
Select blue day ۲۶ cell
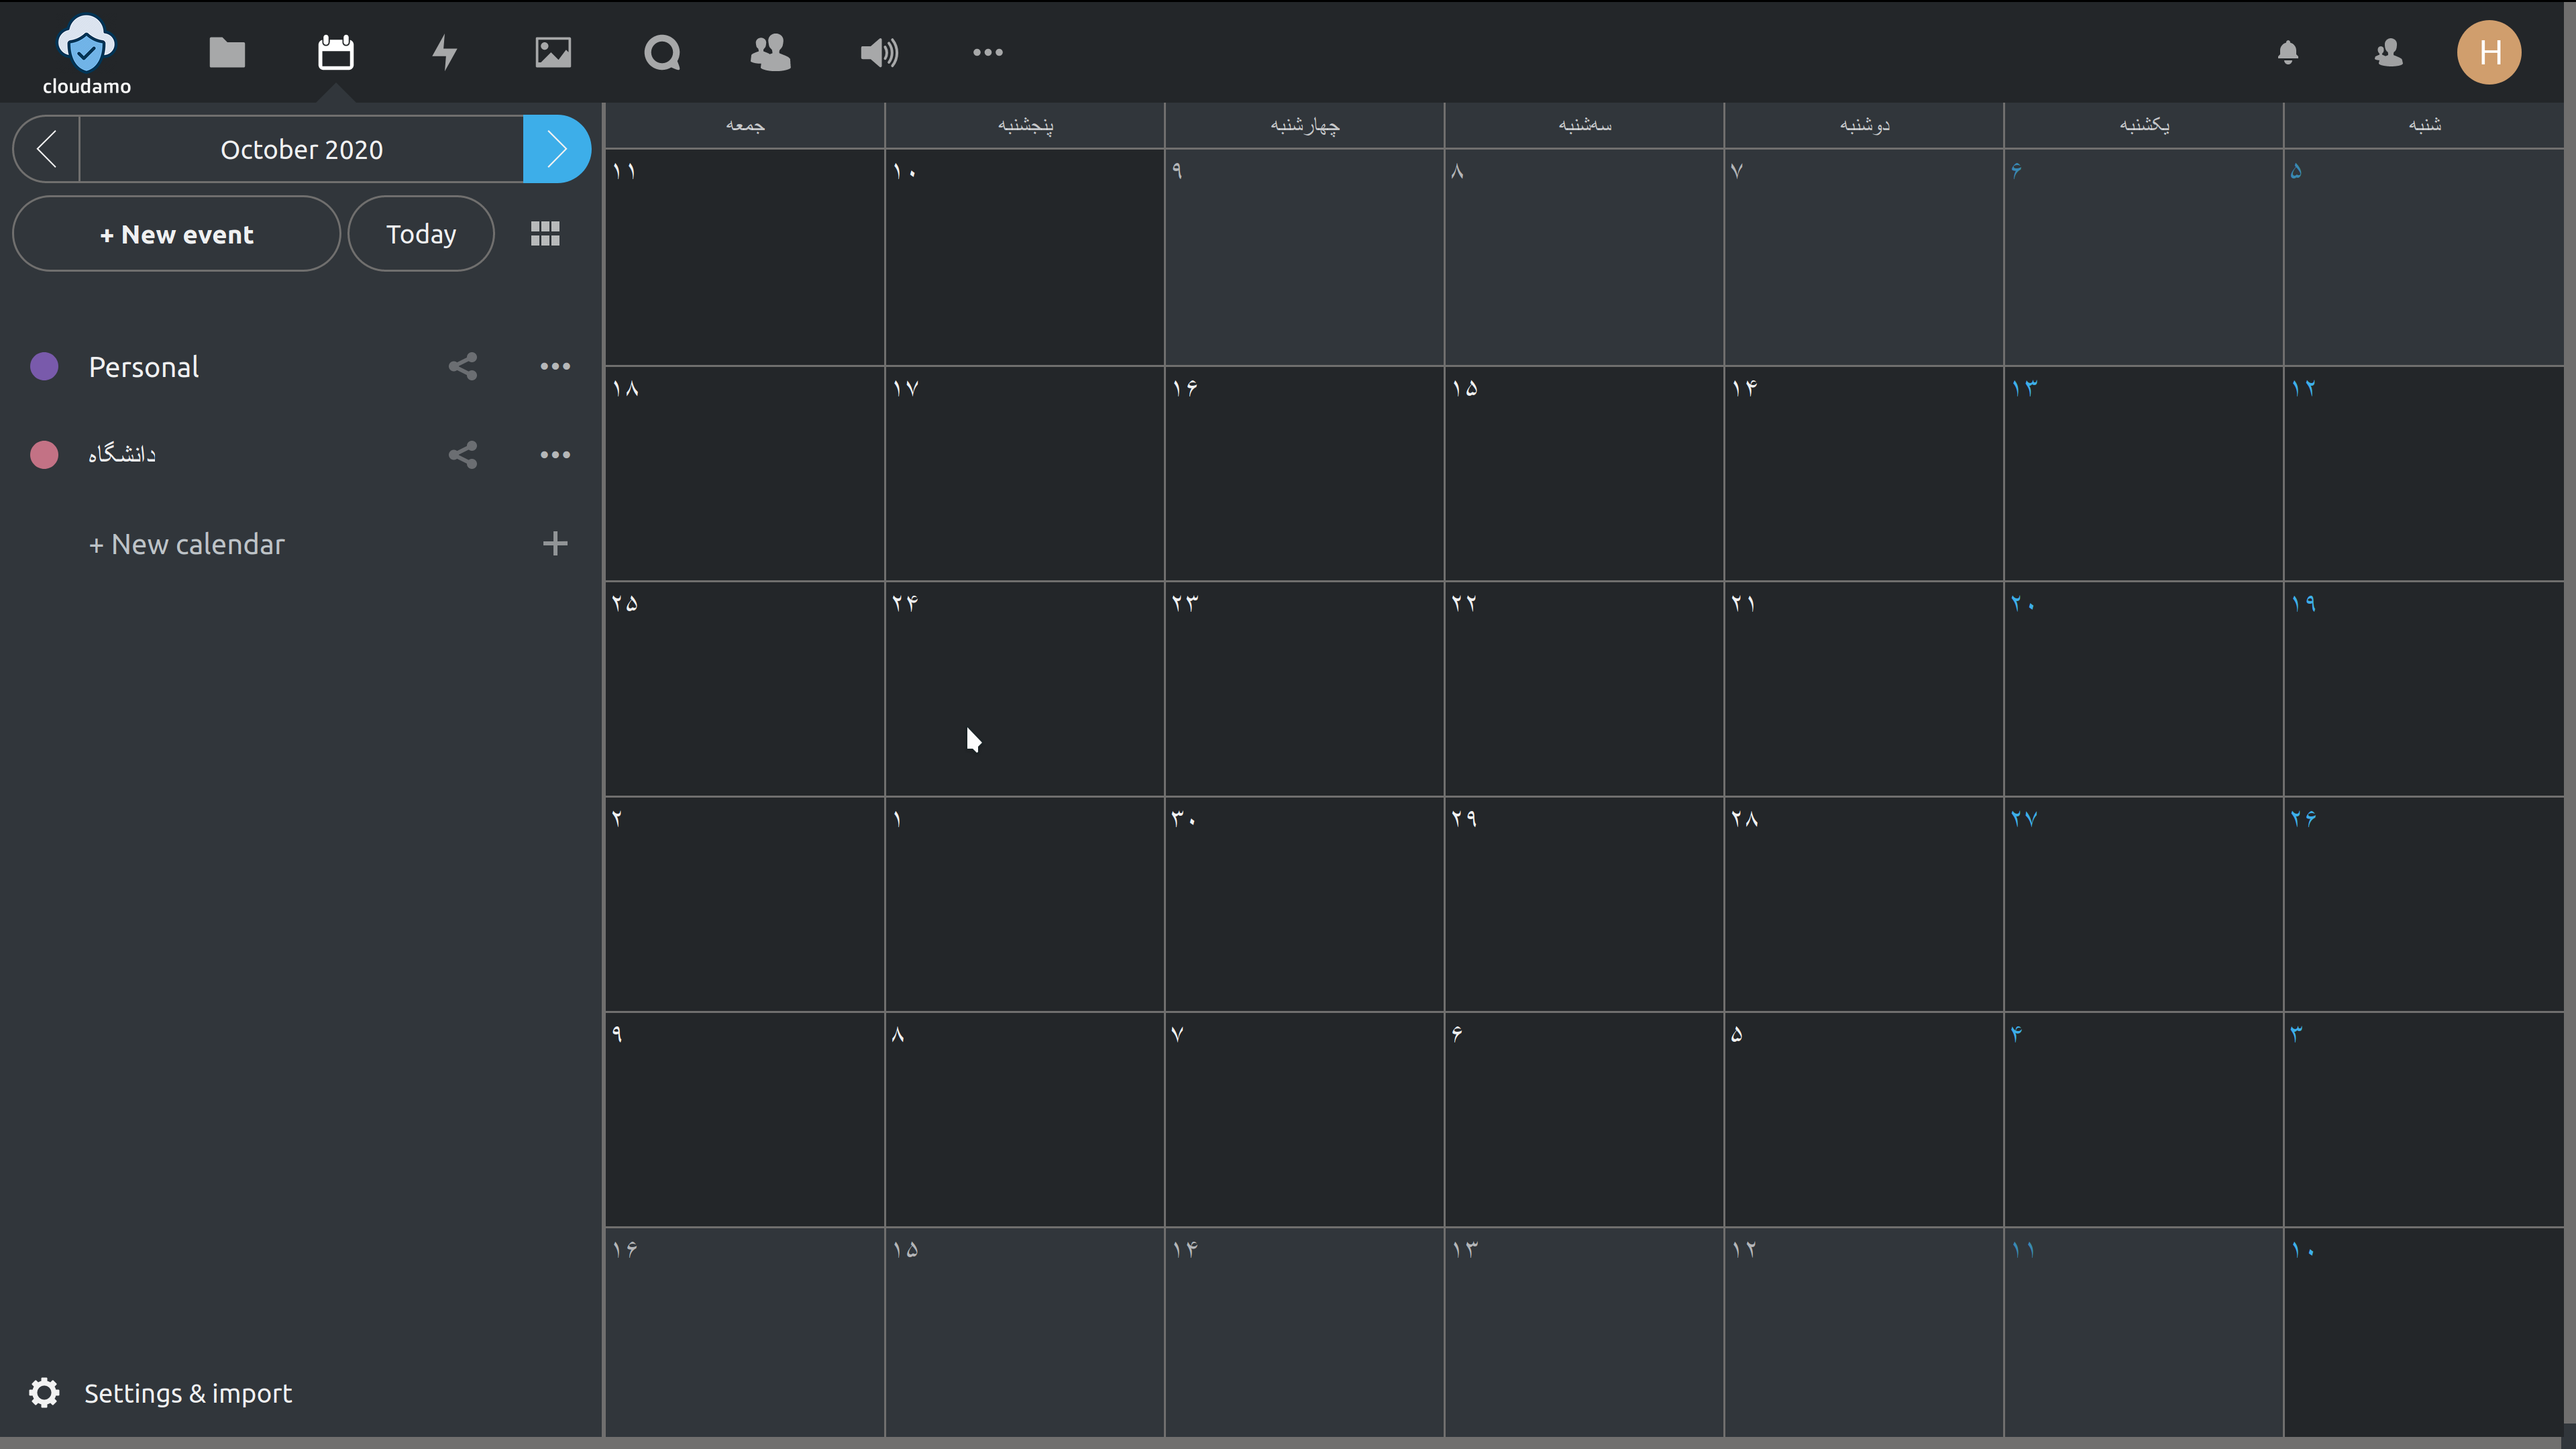click(2424, 904)
